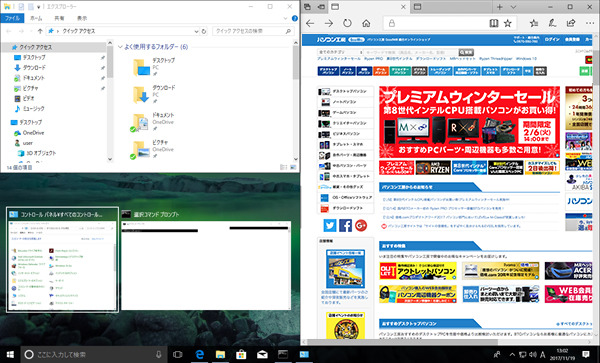600x363 pixels.
Task: Refresh Explorer folder view
Action: tap(204, 31)
